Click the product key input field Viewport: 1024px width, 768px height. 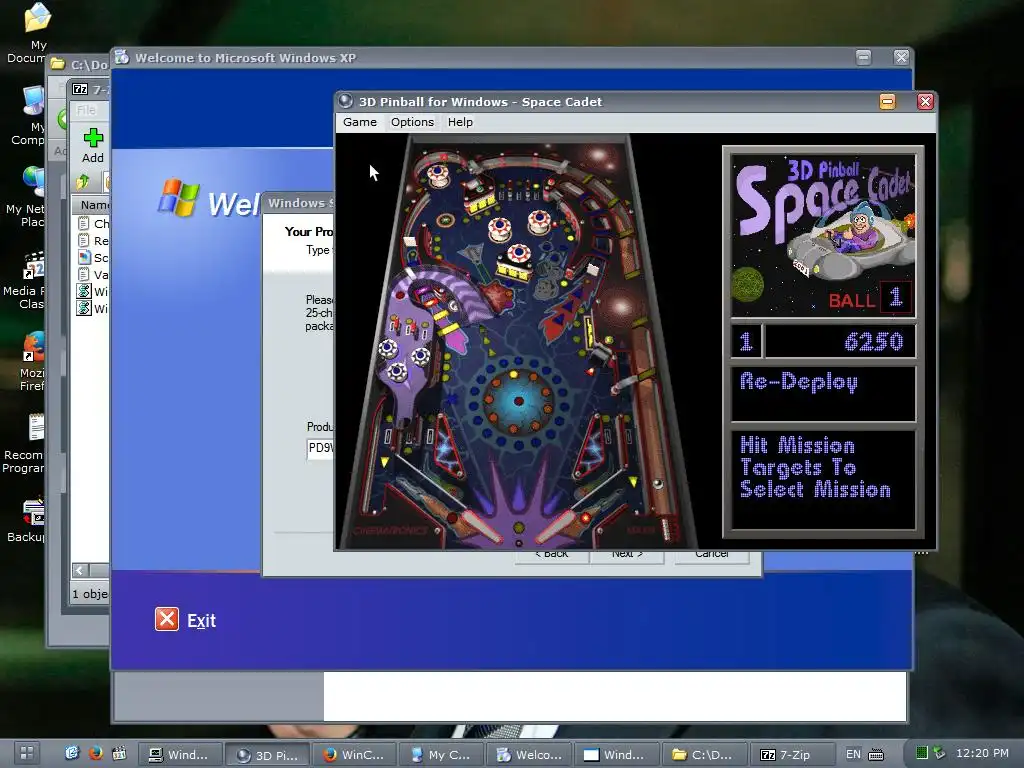click(x=320, y=449)
